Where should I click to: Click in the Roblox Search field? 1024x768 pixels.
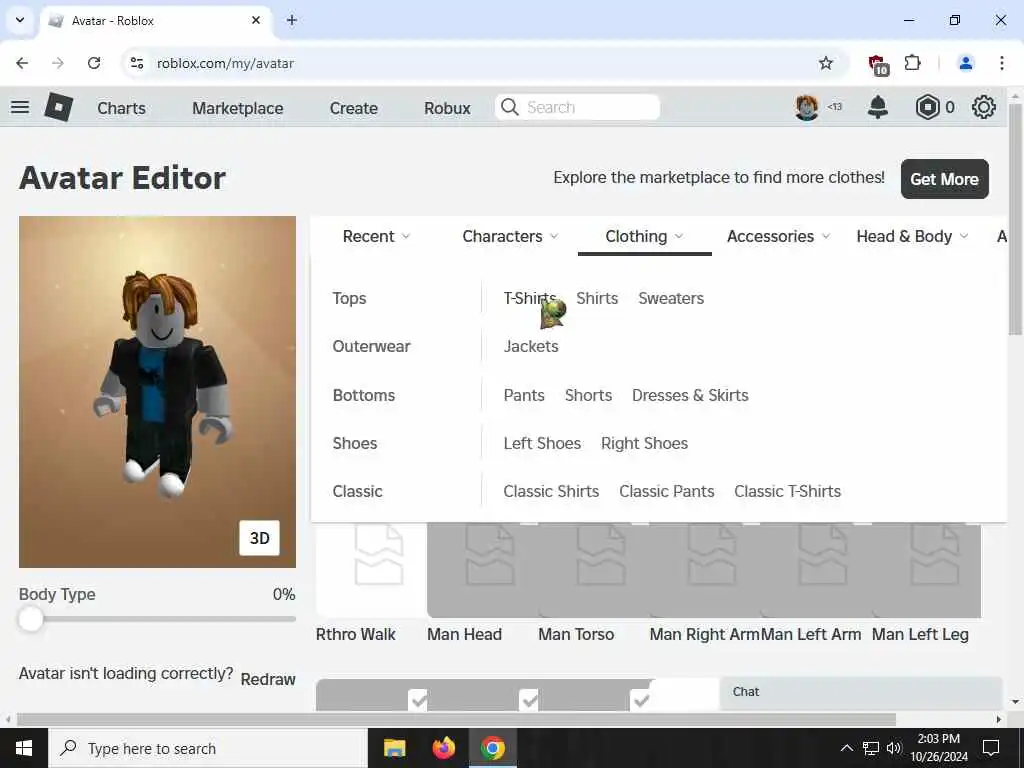point(577,107)
